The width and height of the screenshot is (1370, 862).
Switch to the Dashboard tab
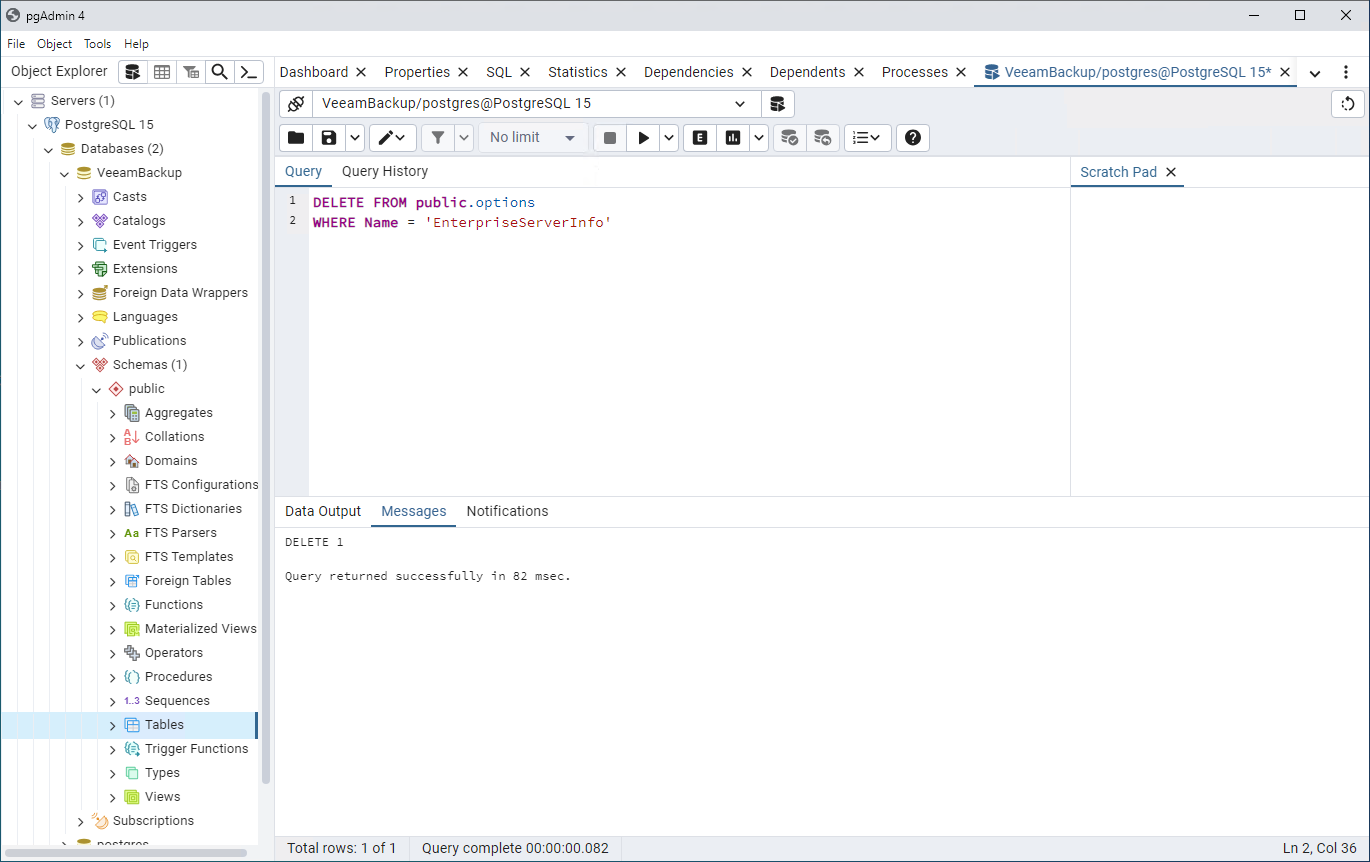click(x=314, y=72)
